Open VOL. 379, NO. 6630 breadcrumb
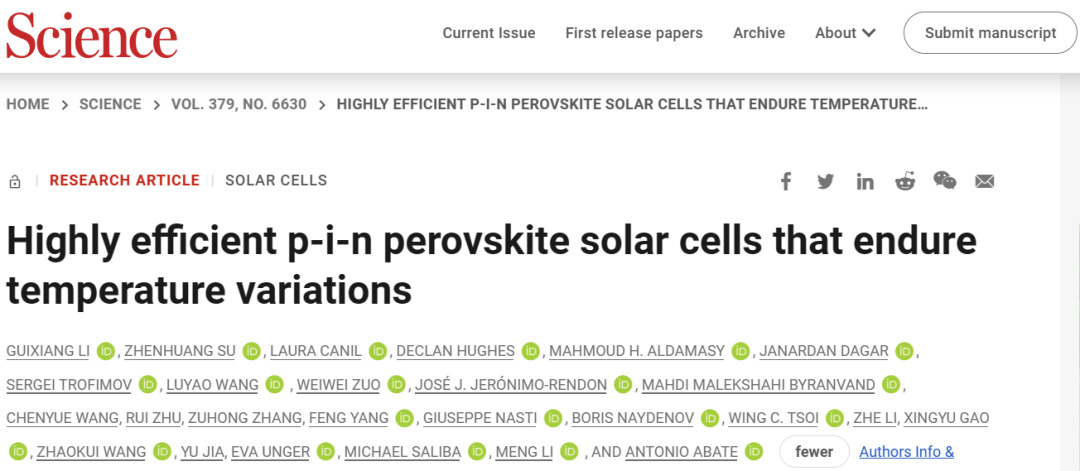Viewport: 1080px width, 471px height. pos(239,105)
